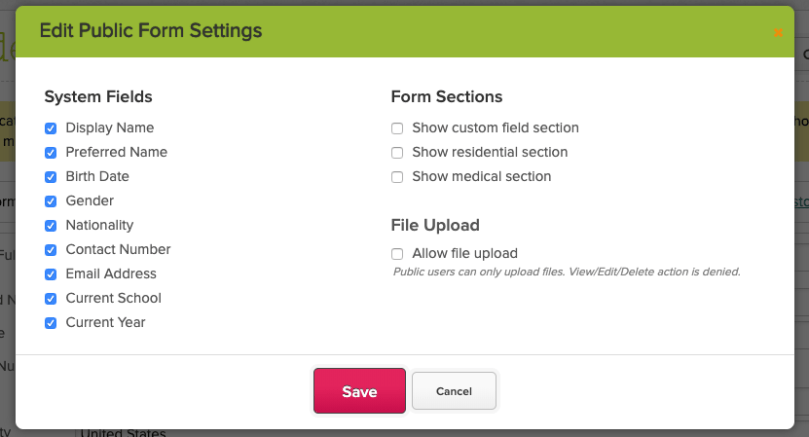Viewport: 809px width, 437px height.
Task: Tick the Allow file upload checkbox
Action: click(397, 254)
